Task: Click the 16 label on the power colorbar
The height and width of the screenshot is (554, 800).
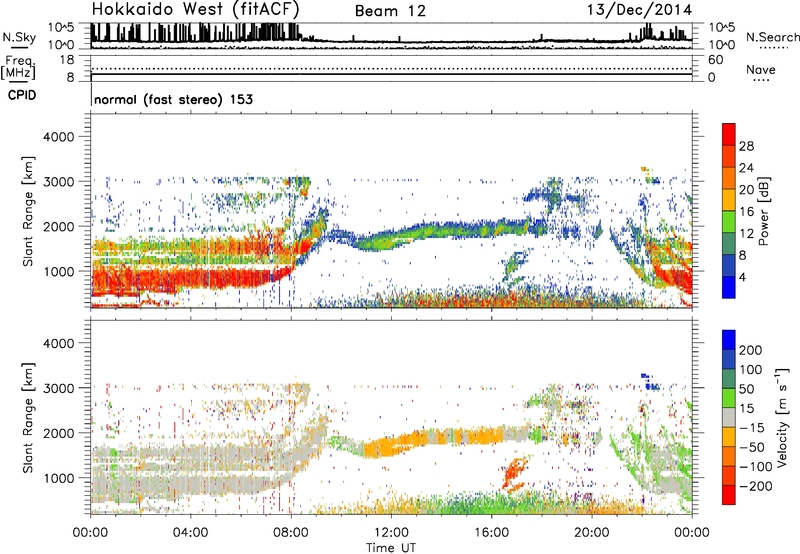Action: click(x=746, y=212)
